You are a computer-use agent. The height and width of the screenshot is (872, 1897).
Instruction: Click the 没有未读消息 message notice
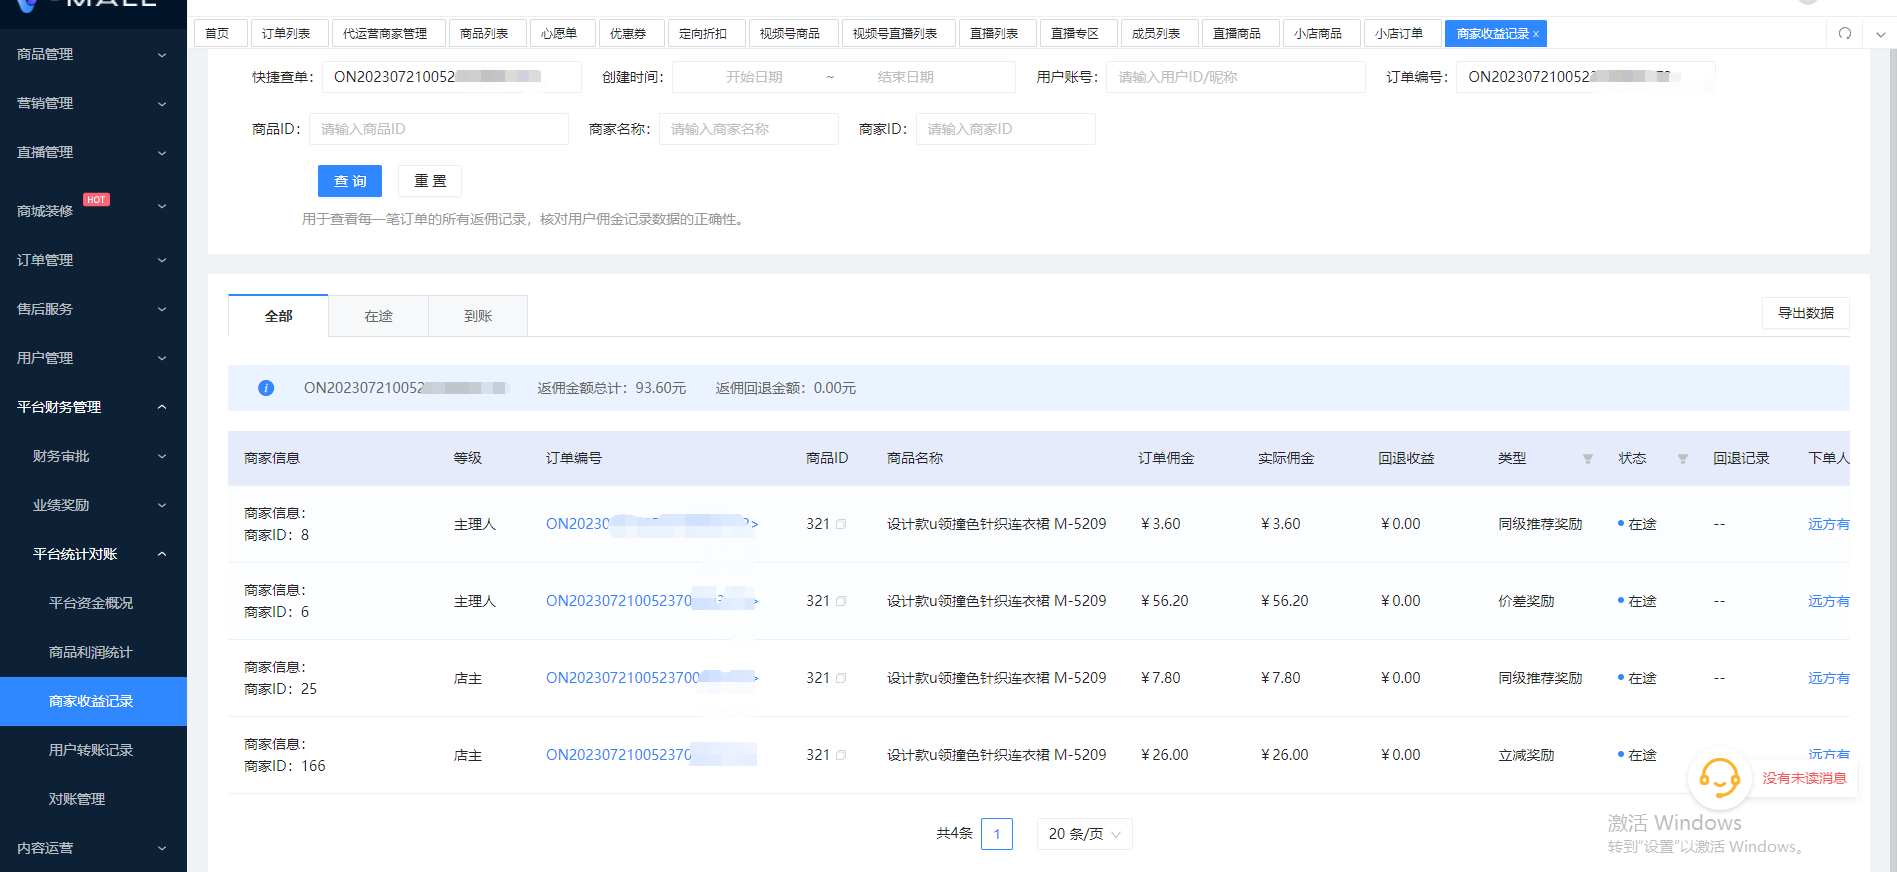click(1804, 778)
